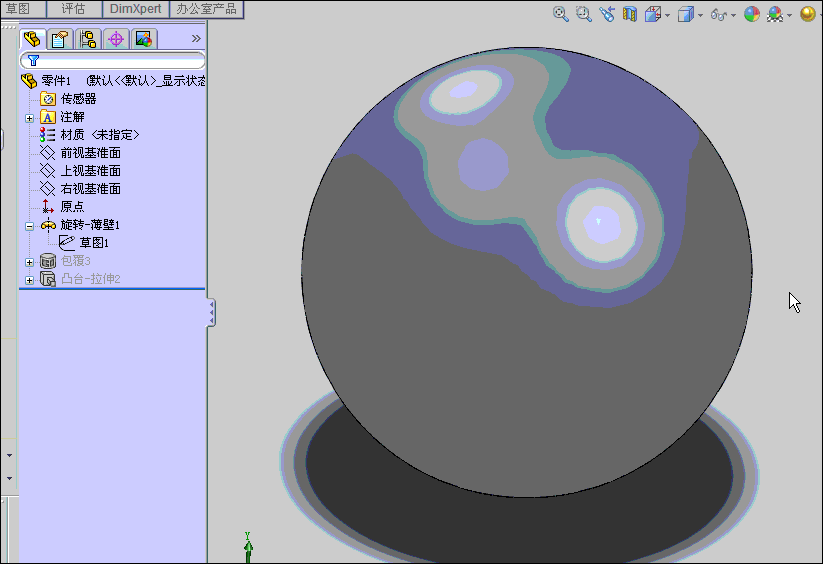Click the panel collapse handle beside tree
823x564 pixels.
pyautogui.click(x=211, y=313)
